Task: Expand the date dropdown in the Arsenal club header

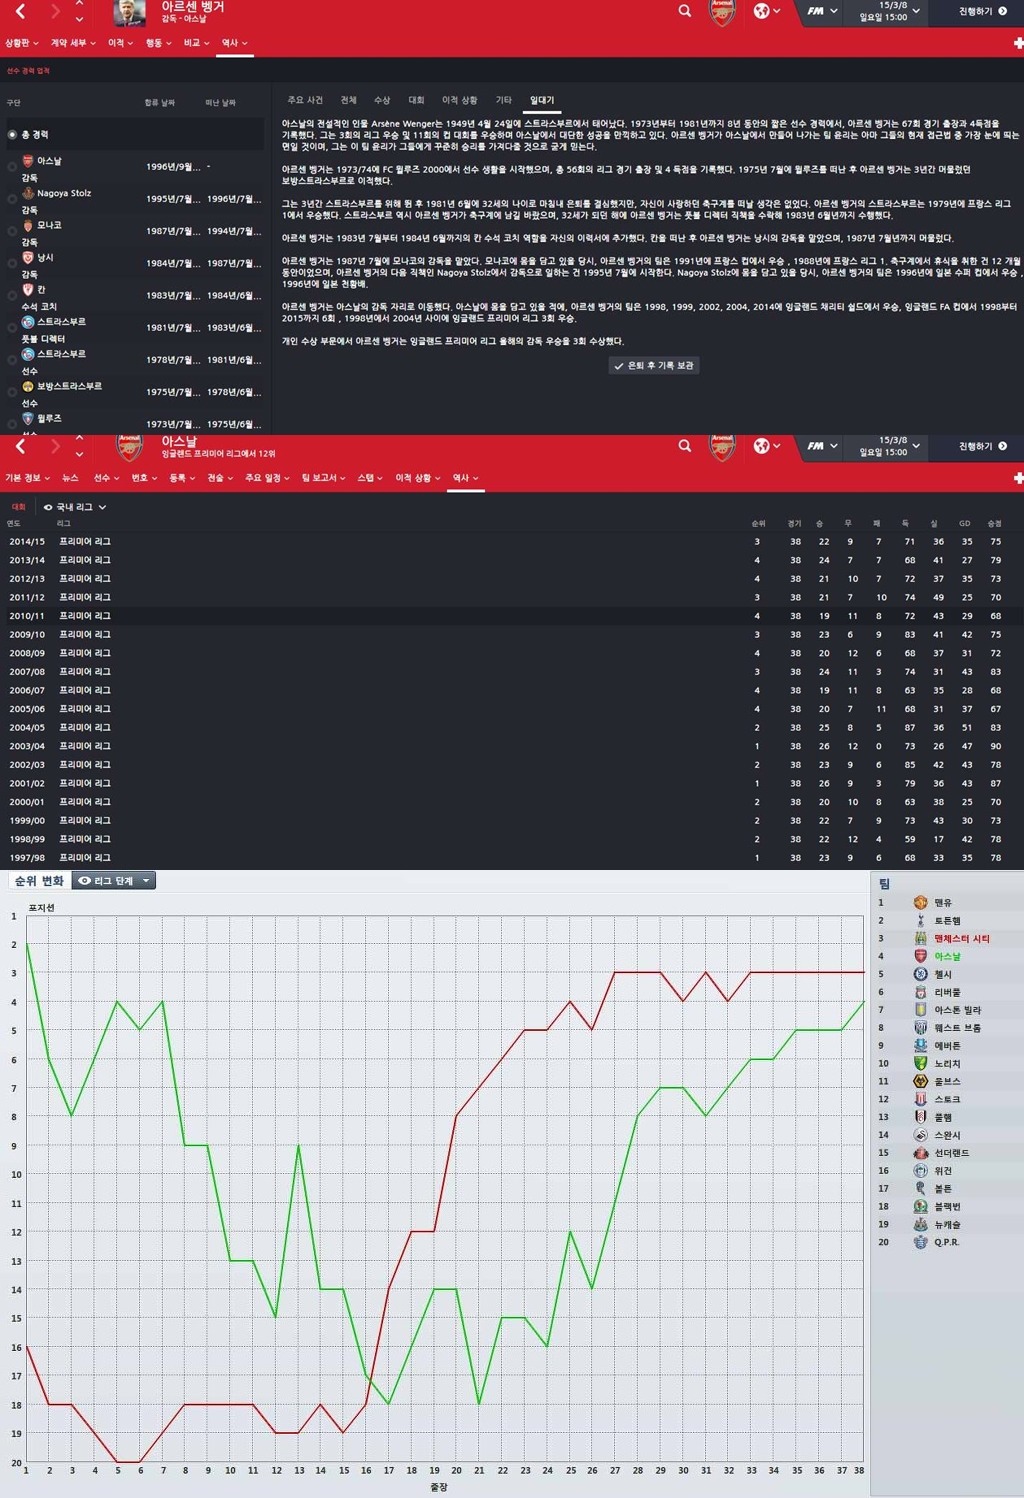Action: click(x=916, y=445)
